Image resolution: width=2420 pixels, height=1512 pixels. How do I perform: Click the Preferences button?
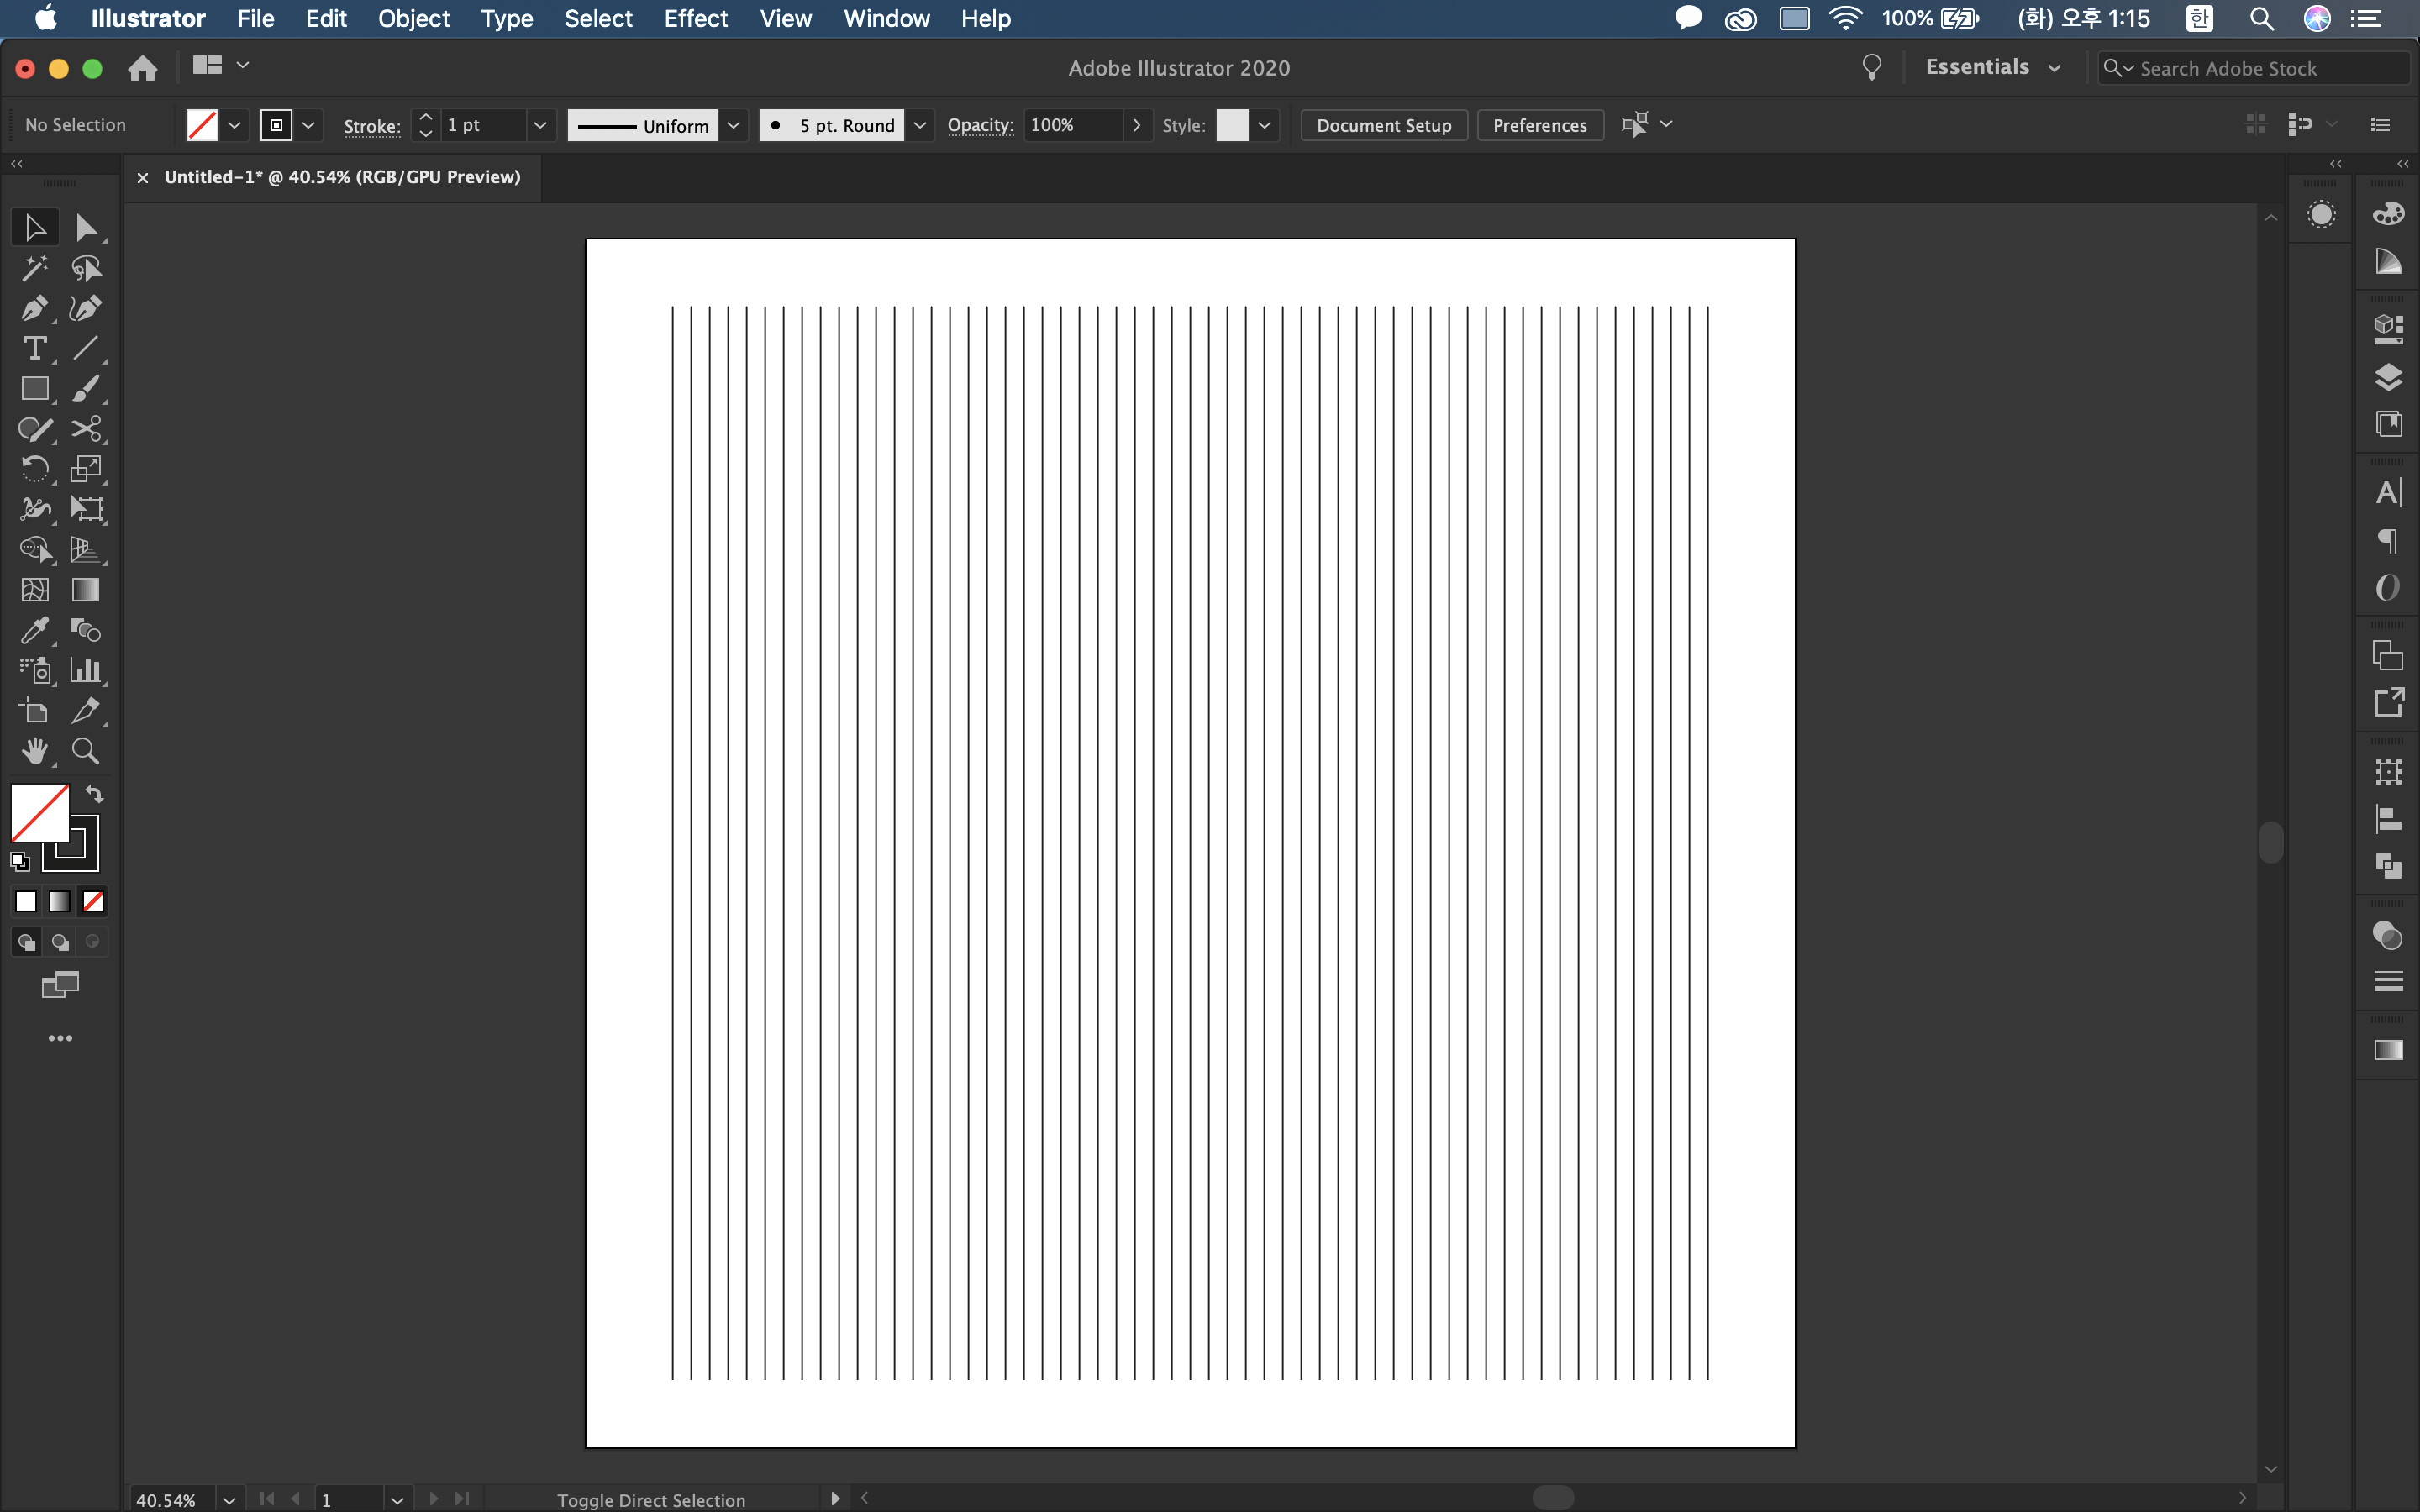1539,125
